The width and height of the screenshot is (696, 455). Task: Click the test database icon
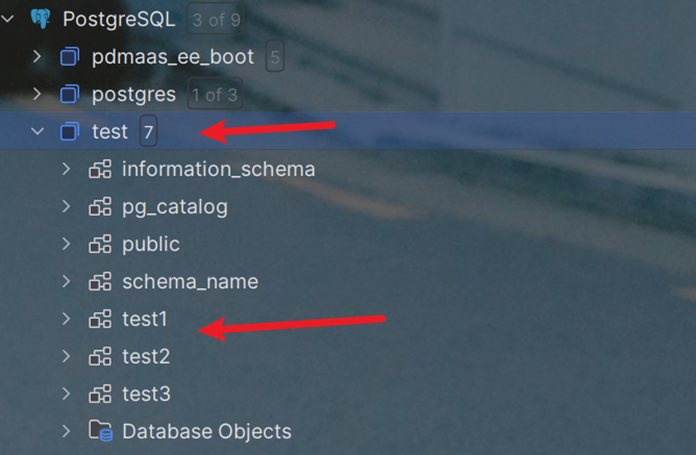[x=69, y=132]
